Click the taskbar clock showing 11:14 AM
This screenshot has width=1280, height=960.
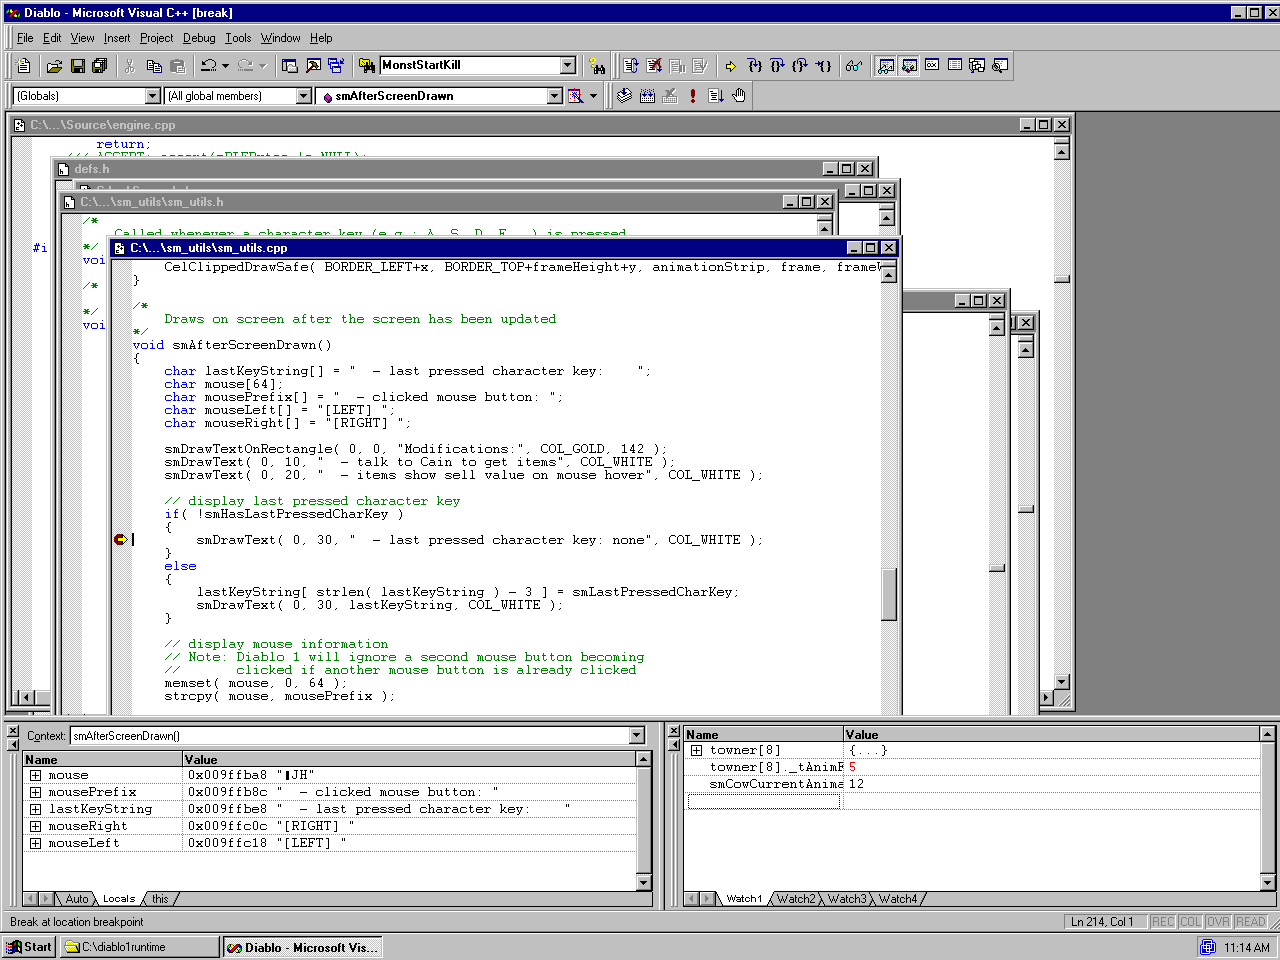1246,947
